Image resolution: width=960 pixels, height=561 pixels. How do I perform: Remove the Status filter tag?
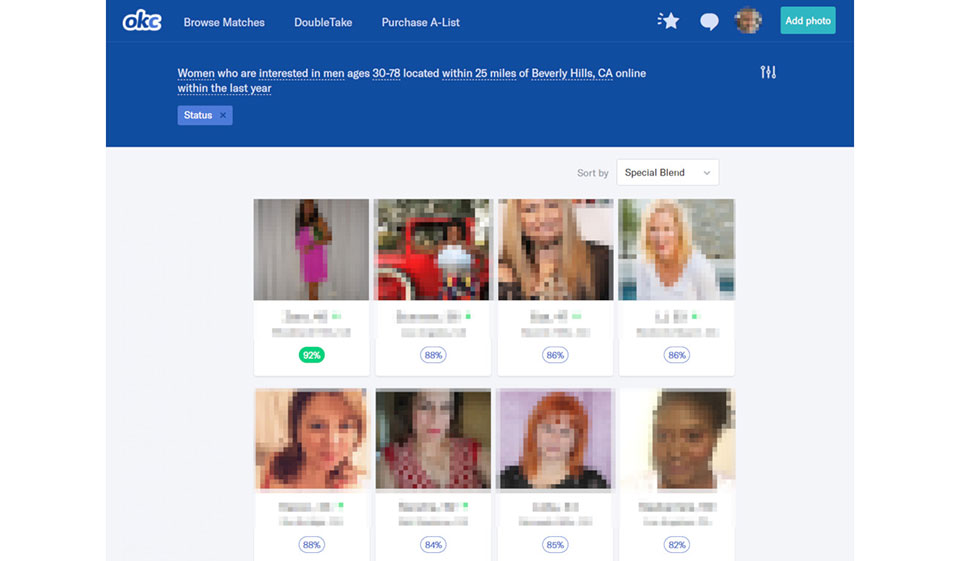[x=223, y=115]
